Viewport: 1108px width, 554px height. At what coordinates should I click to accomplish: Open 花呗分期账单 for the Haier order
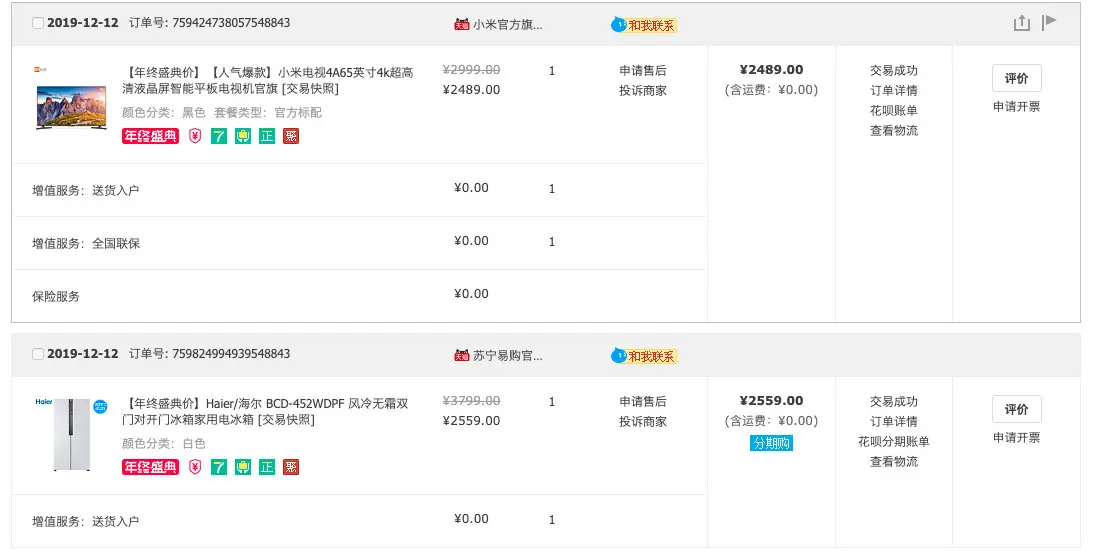[x=894, y=442]
